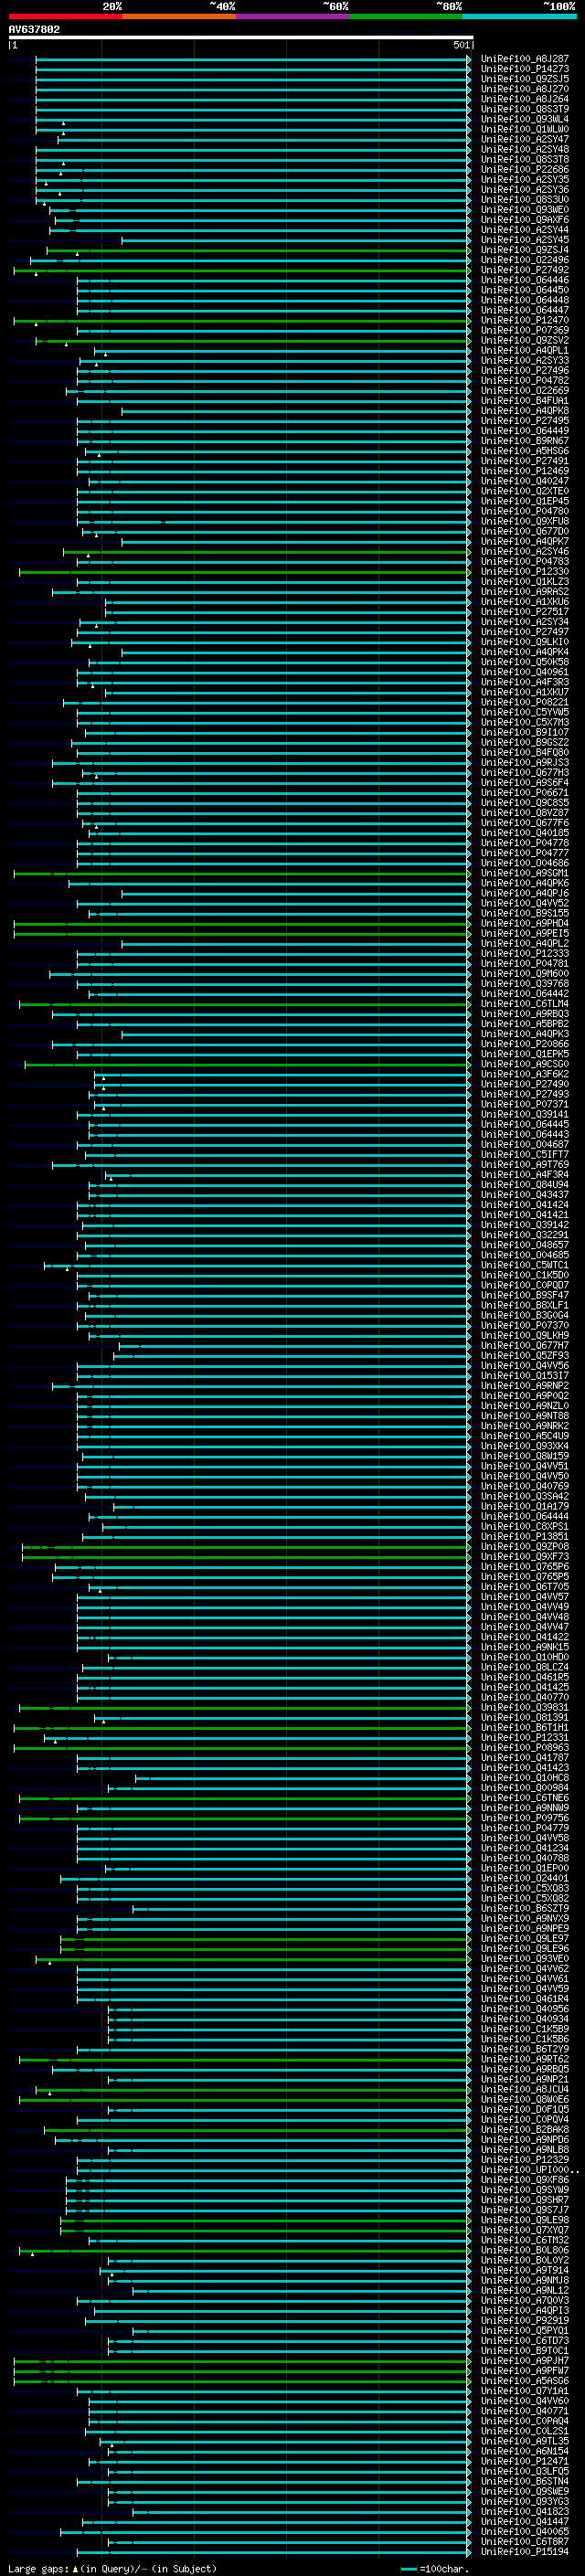Select the UniRef100_P12470 label

[x=525, y=320]
